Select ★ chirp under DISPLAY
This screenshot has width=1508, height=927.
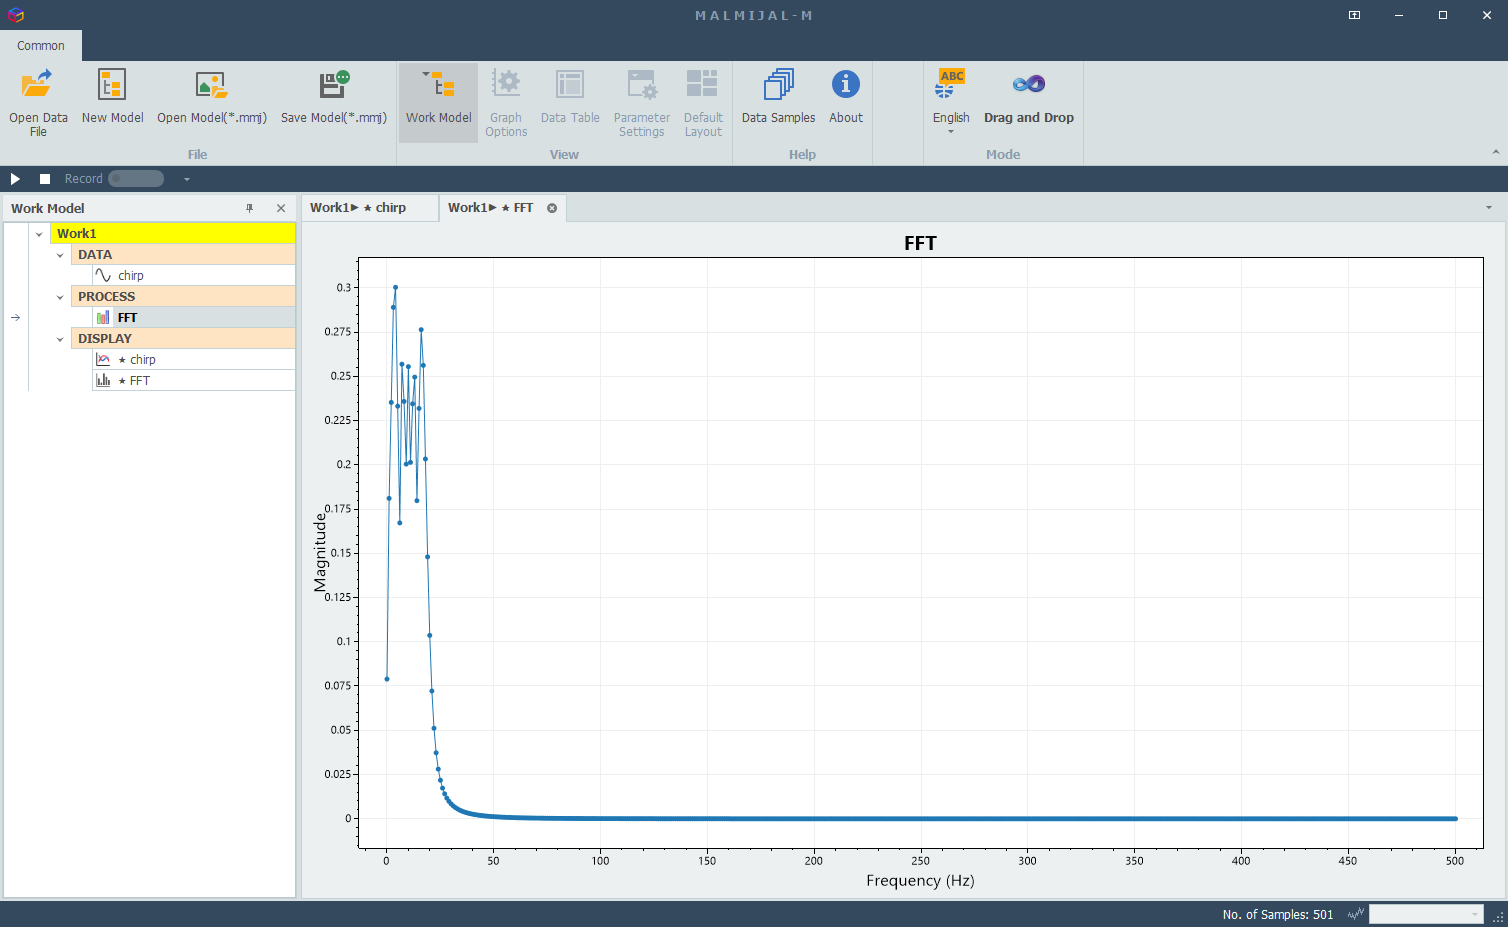click(194, 360)
